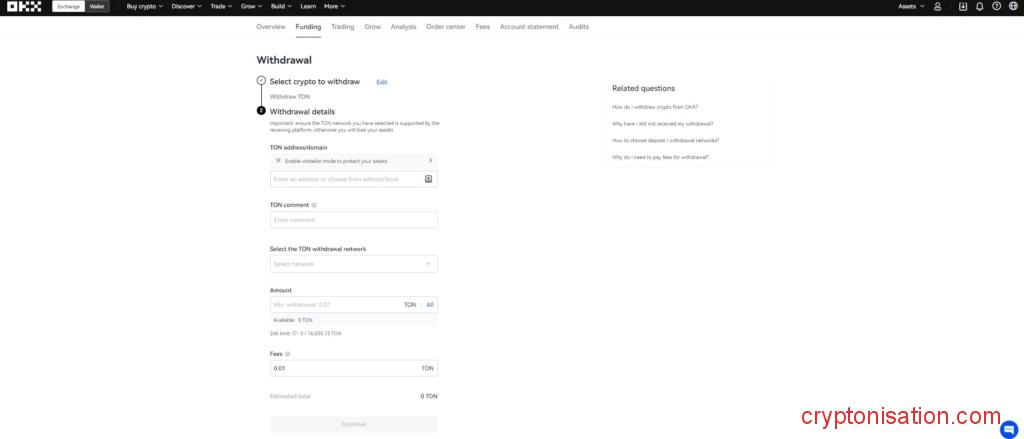
Task: Click the Edit link for crypto selection
Action: click(382, 82)
